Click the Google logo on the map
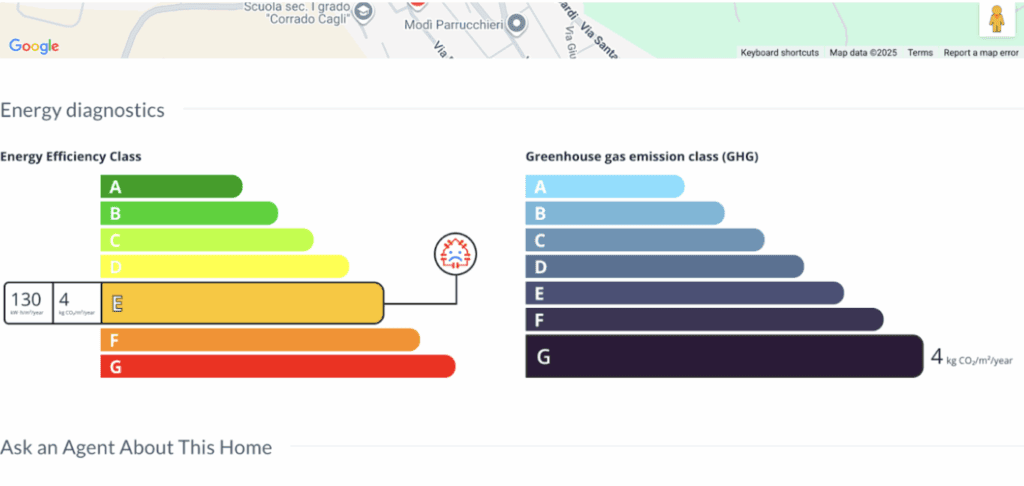Viewport: 1024px width, 486px height. pos(34,46)
